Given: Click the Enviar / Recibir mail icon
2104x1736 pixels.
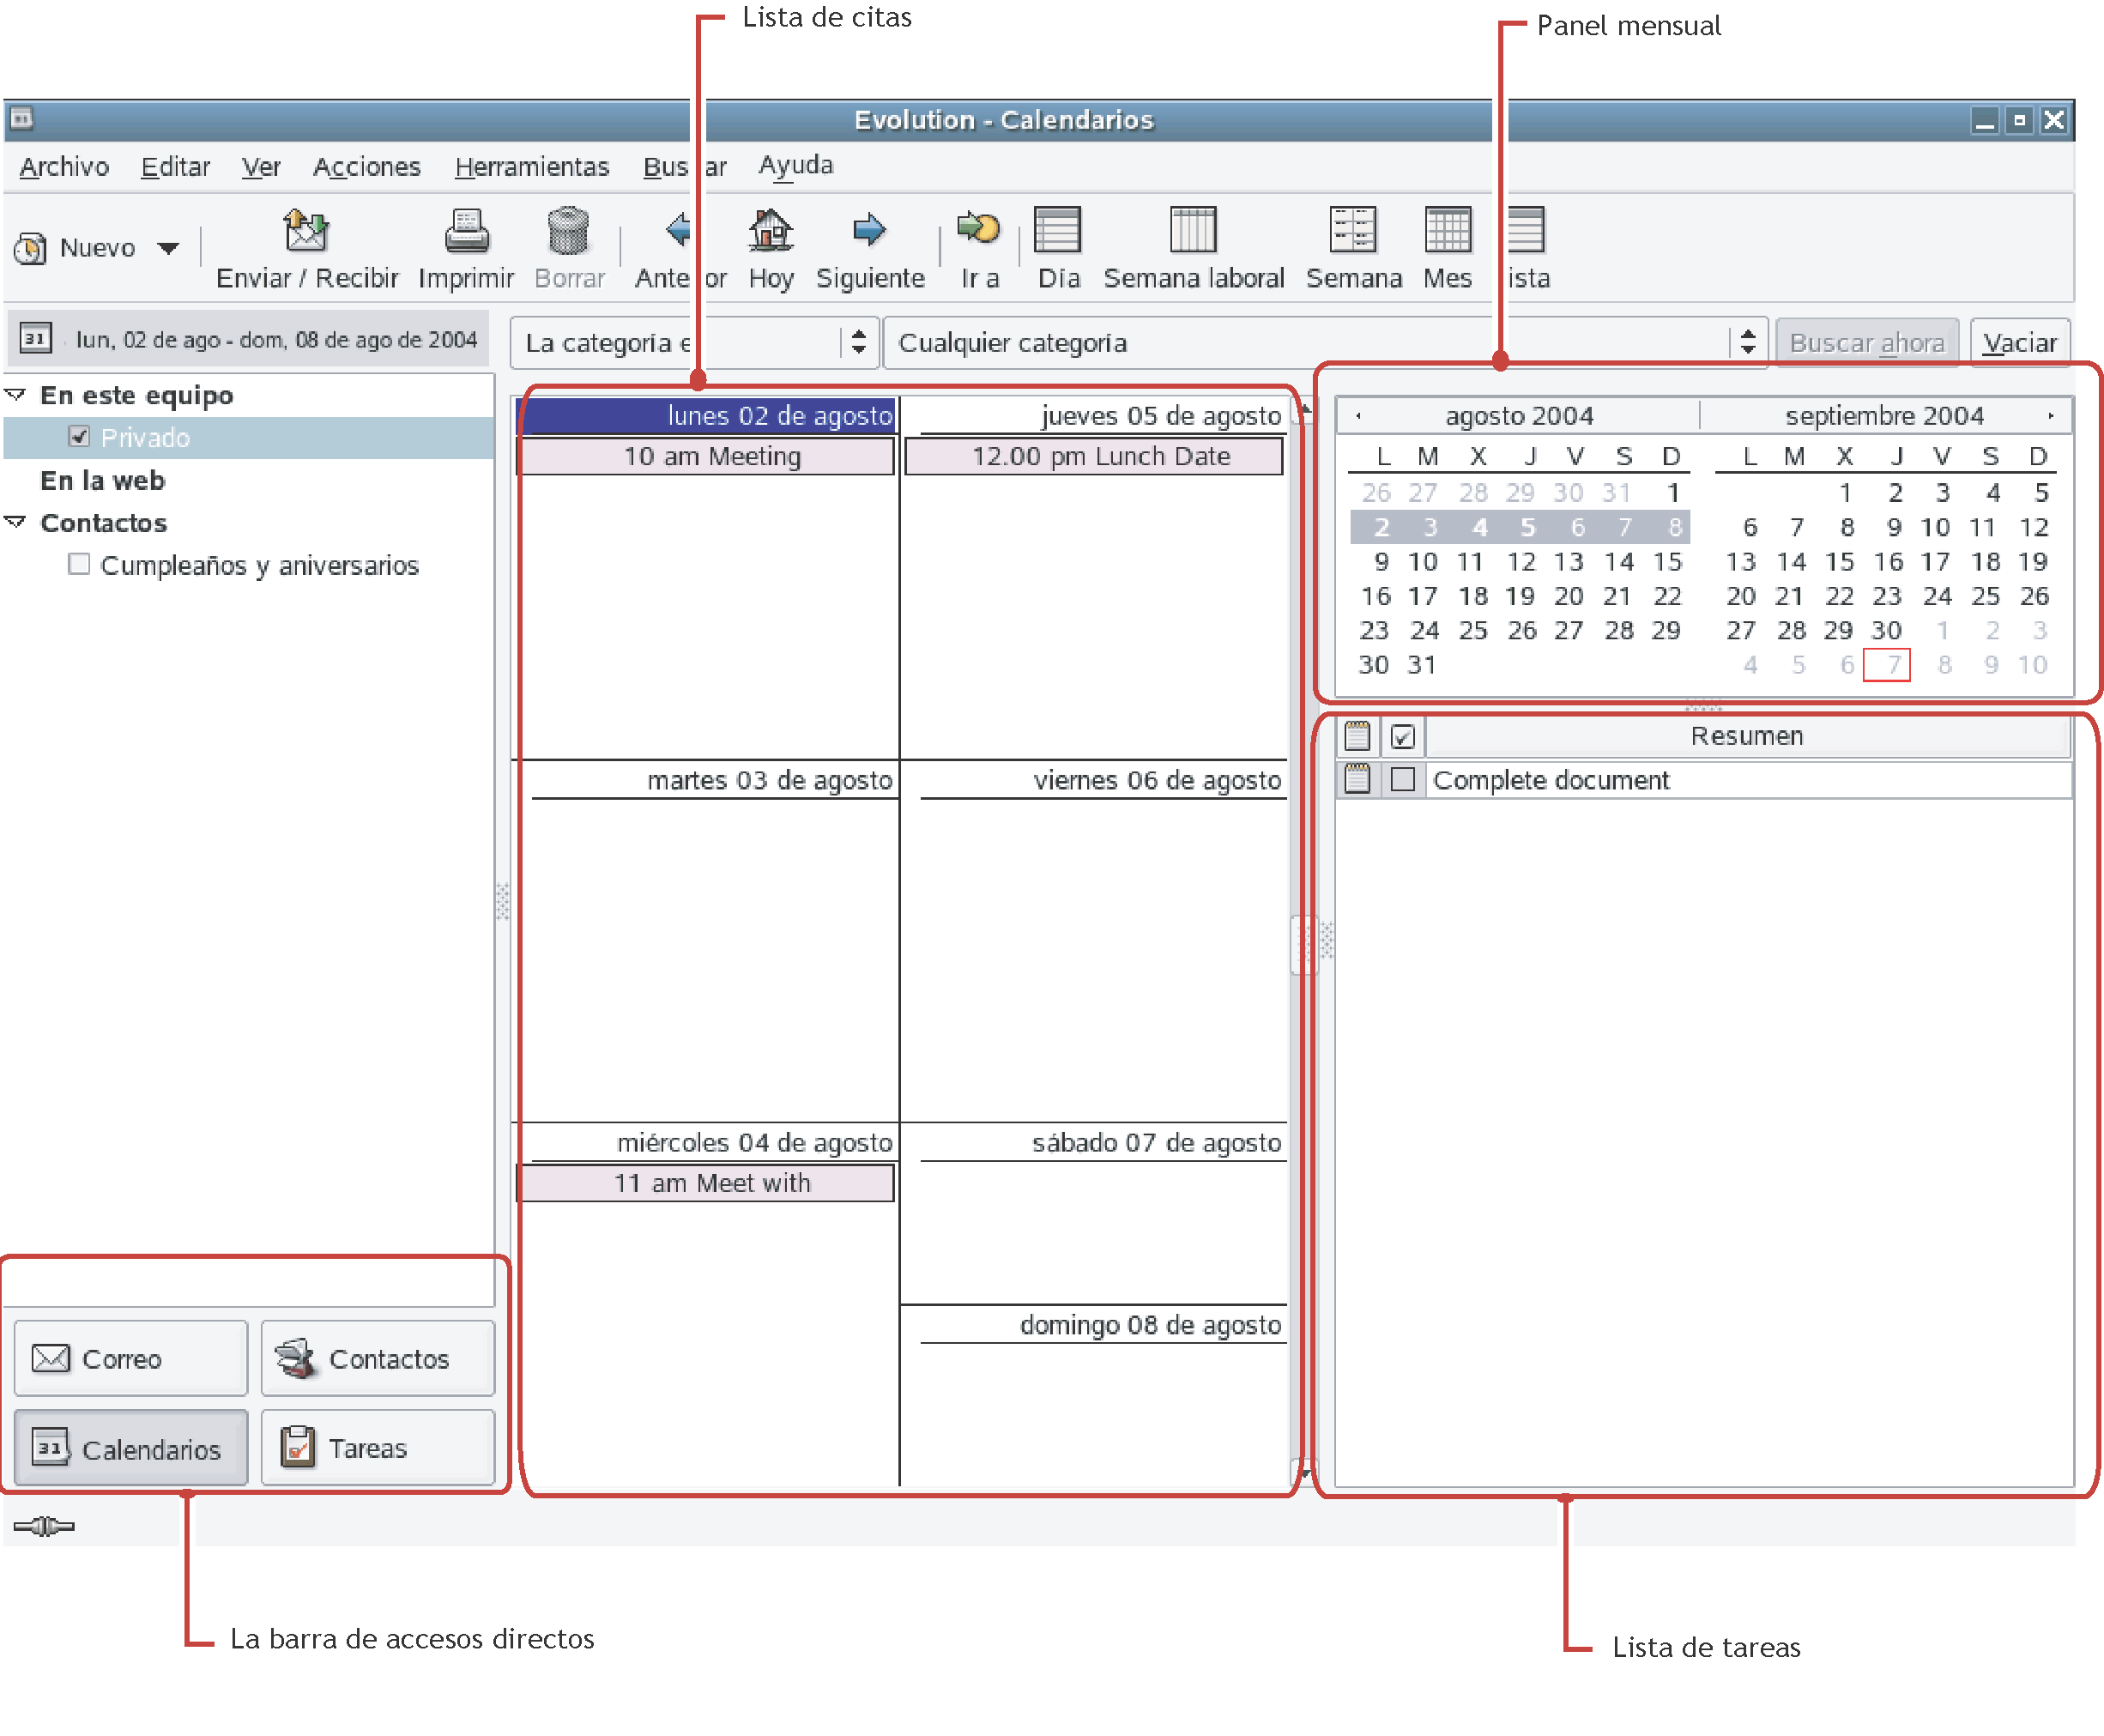Looking at the screenshot, I should pyautogui.click(x=305, y=231).
